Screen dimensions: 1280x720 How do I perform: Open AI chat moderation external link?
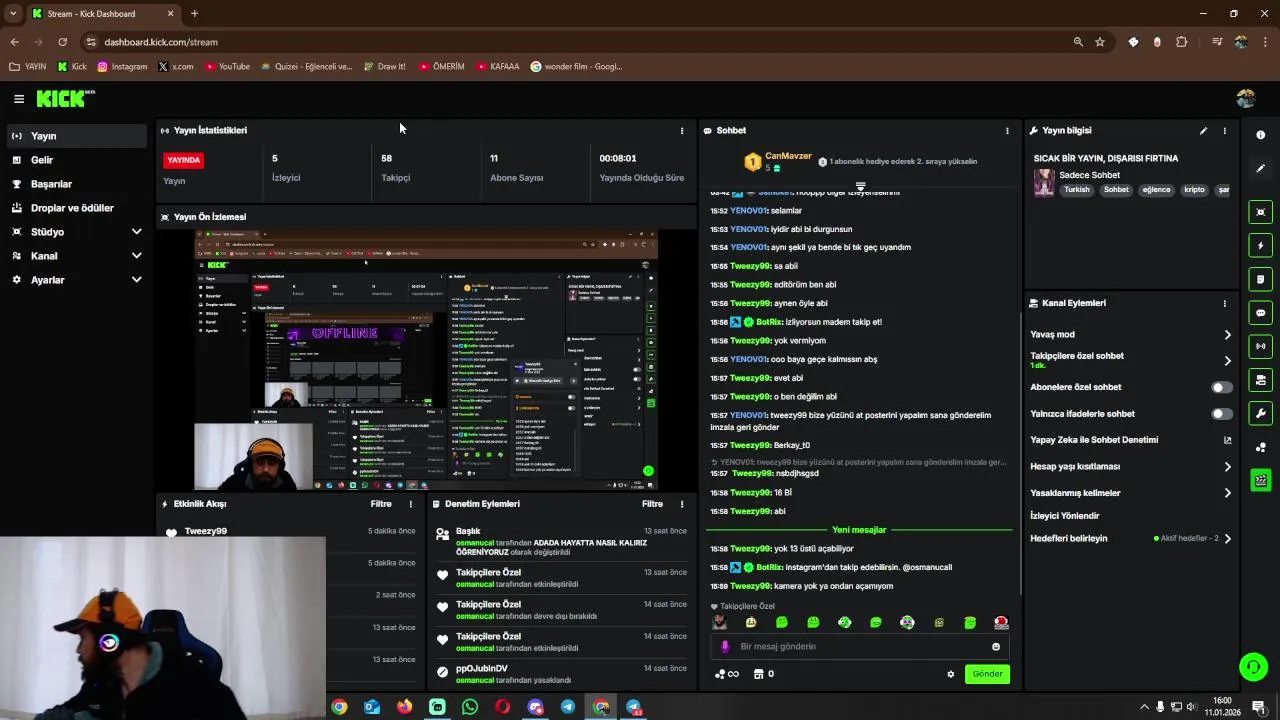coord(1227,440)
